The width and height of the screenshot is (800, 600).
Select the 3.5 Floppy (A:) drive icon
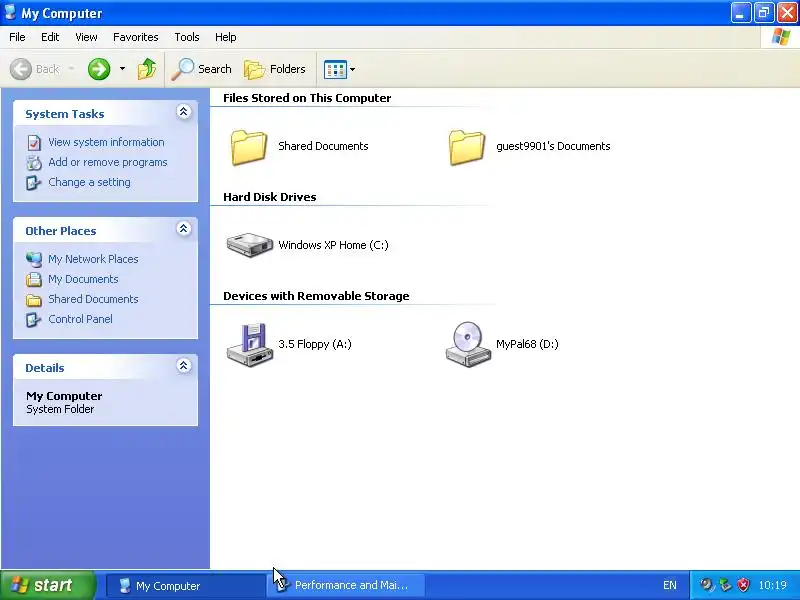pos(249,344)
